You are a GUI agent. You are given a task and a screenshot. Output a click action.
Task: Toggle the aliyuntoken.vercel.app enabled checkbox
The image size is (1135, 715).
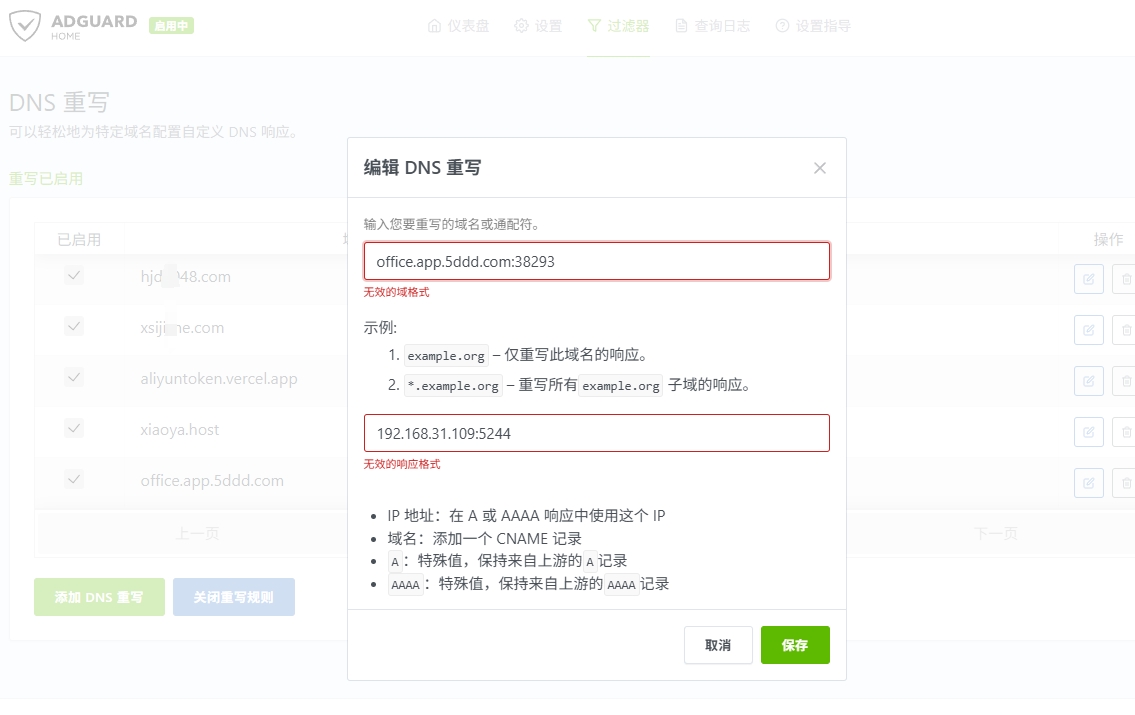73,377
